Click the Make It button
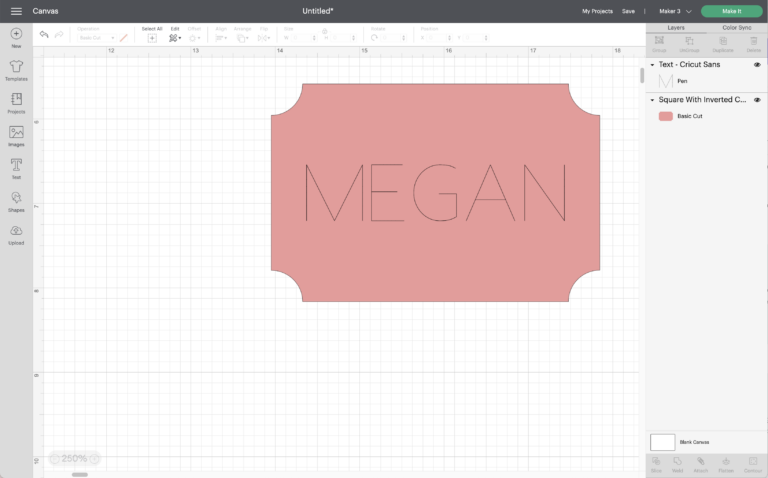 [734, 11]
